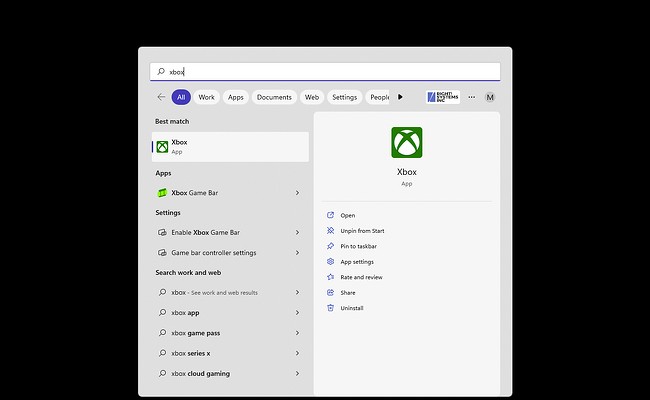
Task: Expand the xbox web results chevron
Action: (297, 293)
